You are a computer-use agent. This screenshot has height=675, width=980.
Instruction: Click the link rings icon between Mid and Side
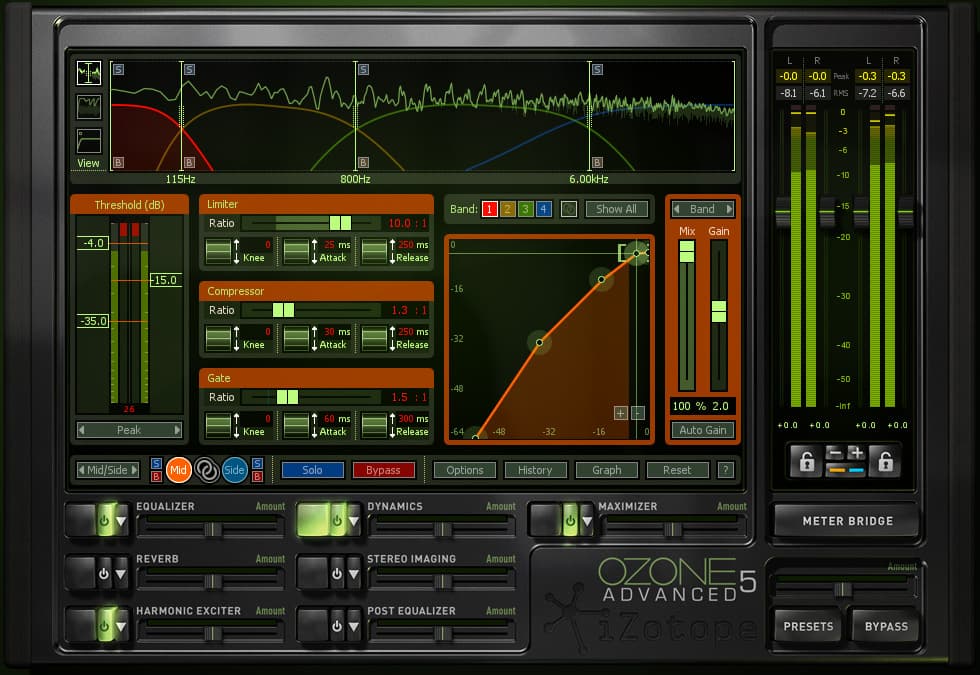point(206,470)
